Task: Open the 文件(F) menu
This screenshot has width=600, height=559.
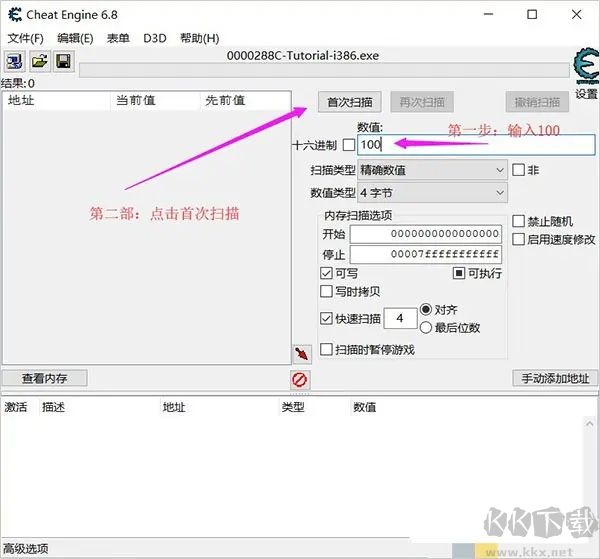Action: tap(26, 38)
